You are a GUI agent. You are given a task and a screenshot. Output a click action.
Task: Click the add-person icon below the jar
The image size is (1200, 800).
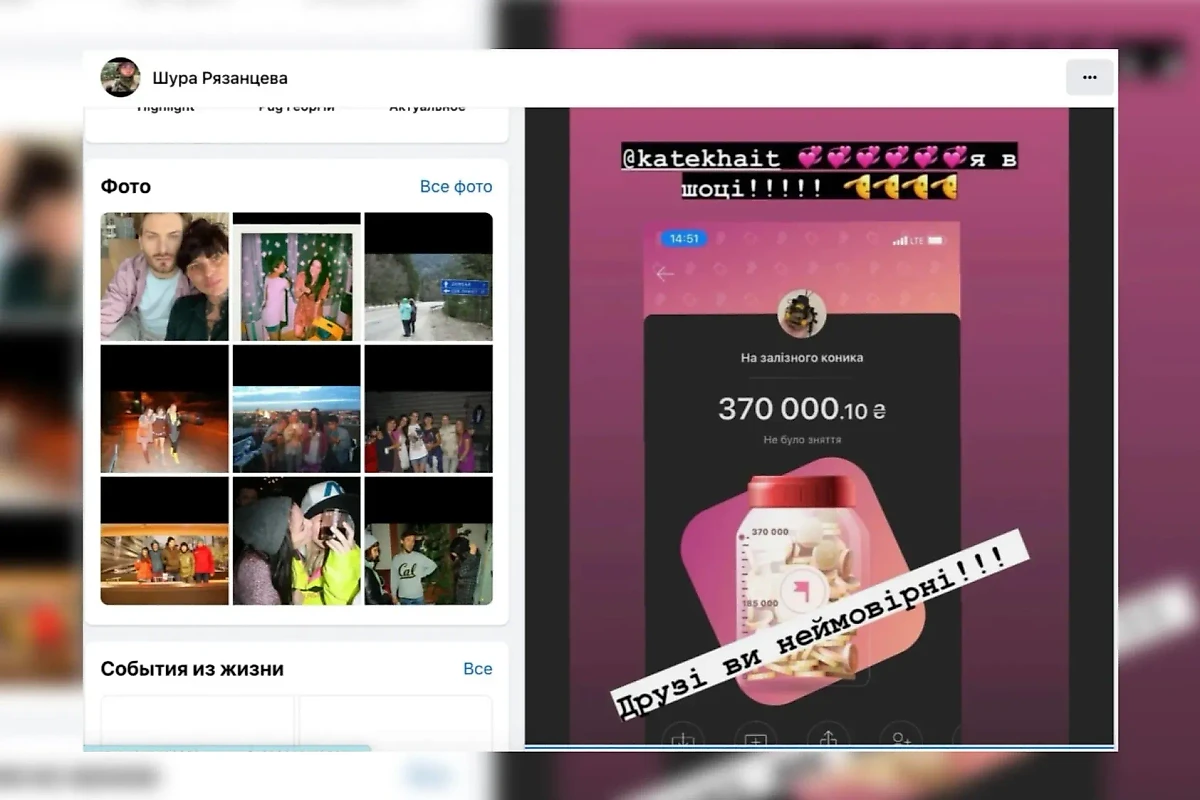tap(900, 738)
